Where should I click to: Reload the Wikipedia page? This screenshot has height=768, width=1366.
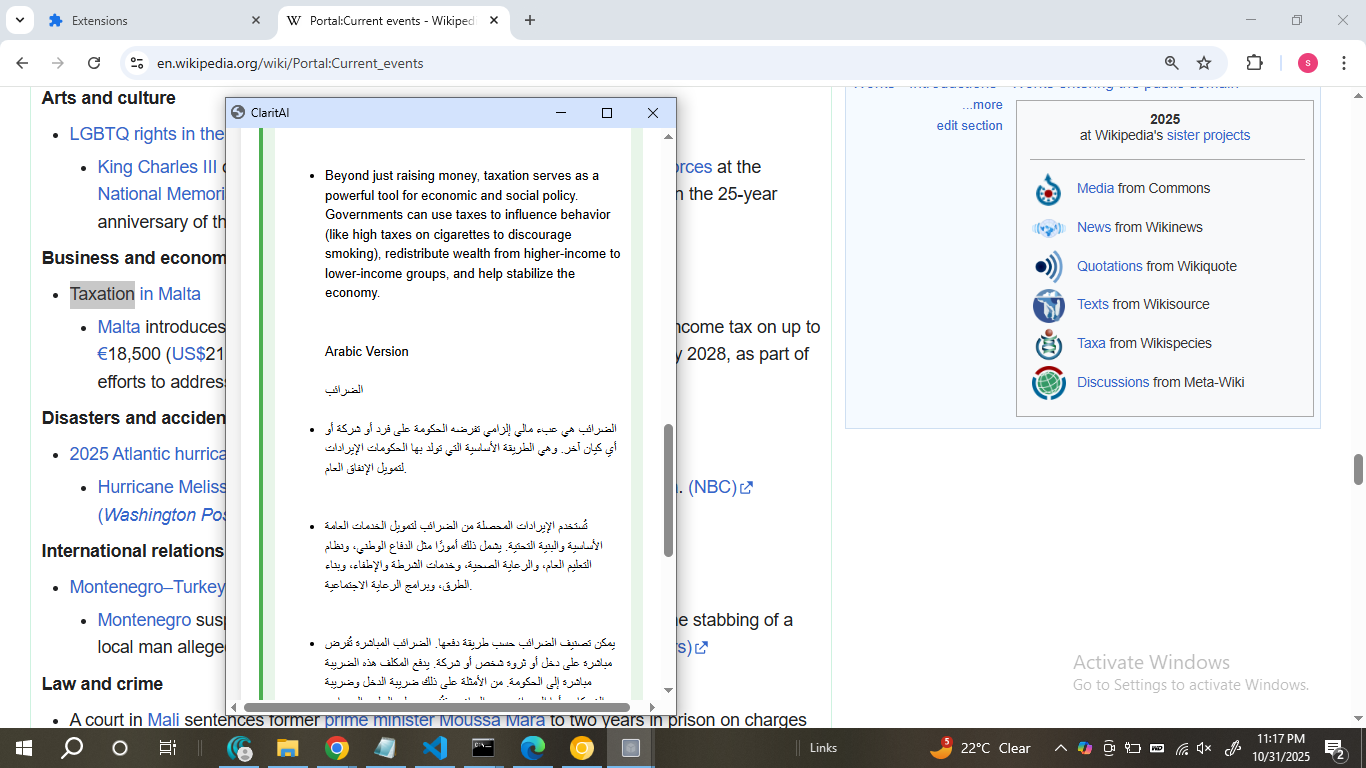[94, 63]
